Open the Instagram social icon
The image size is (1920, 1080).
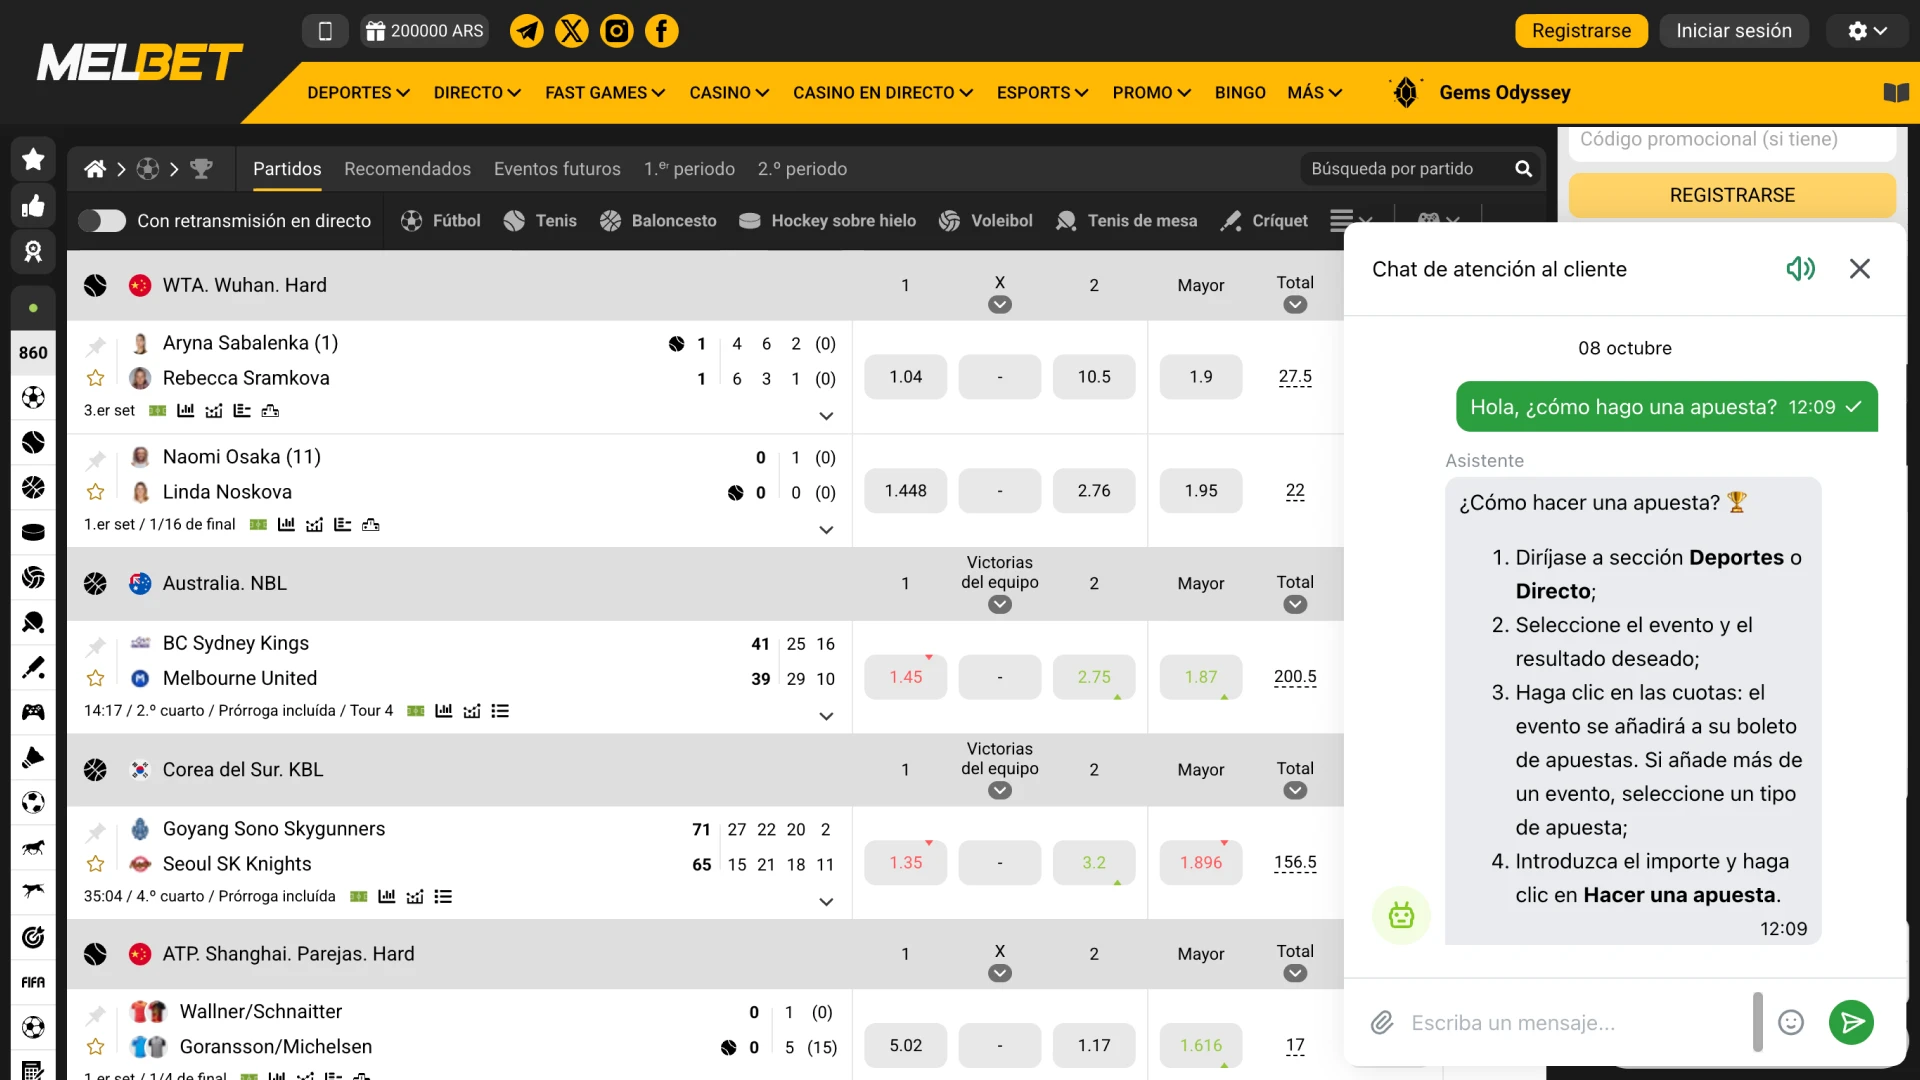coord(616,31)
